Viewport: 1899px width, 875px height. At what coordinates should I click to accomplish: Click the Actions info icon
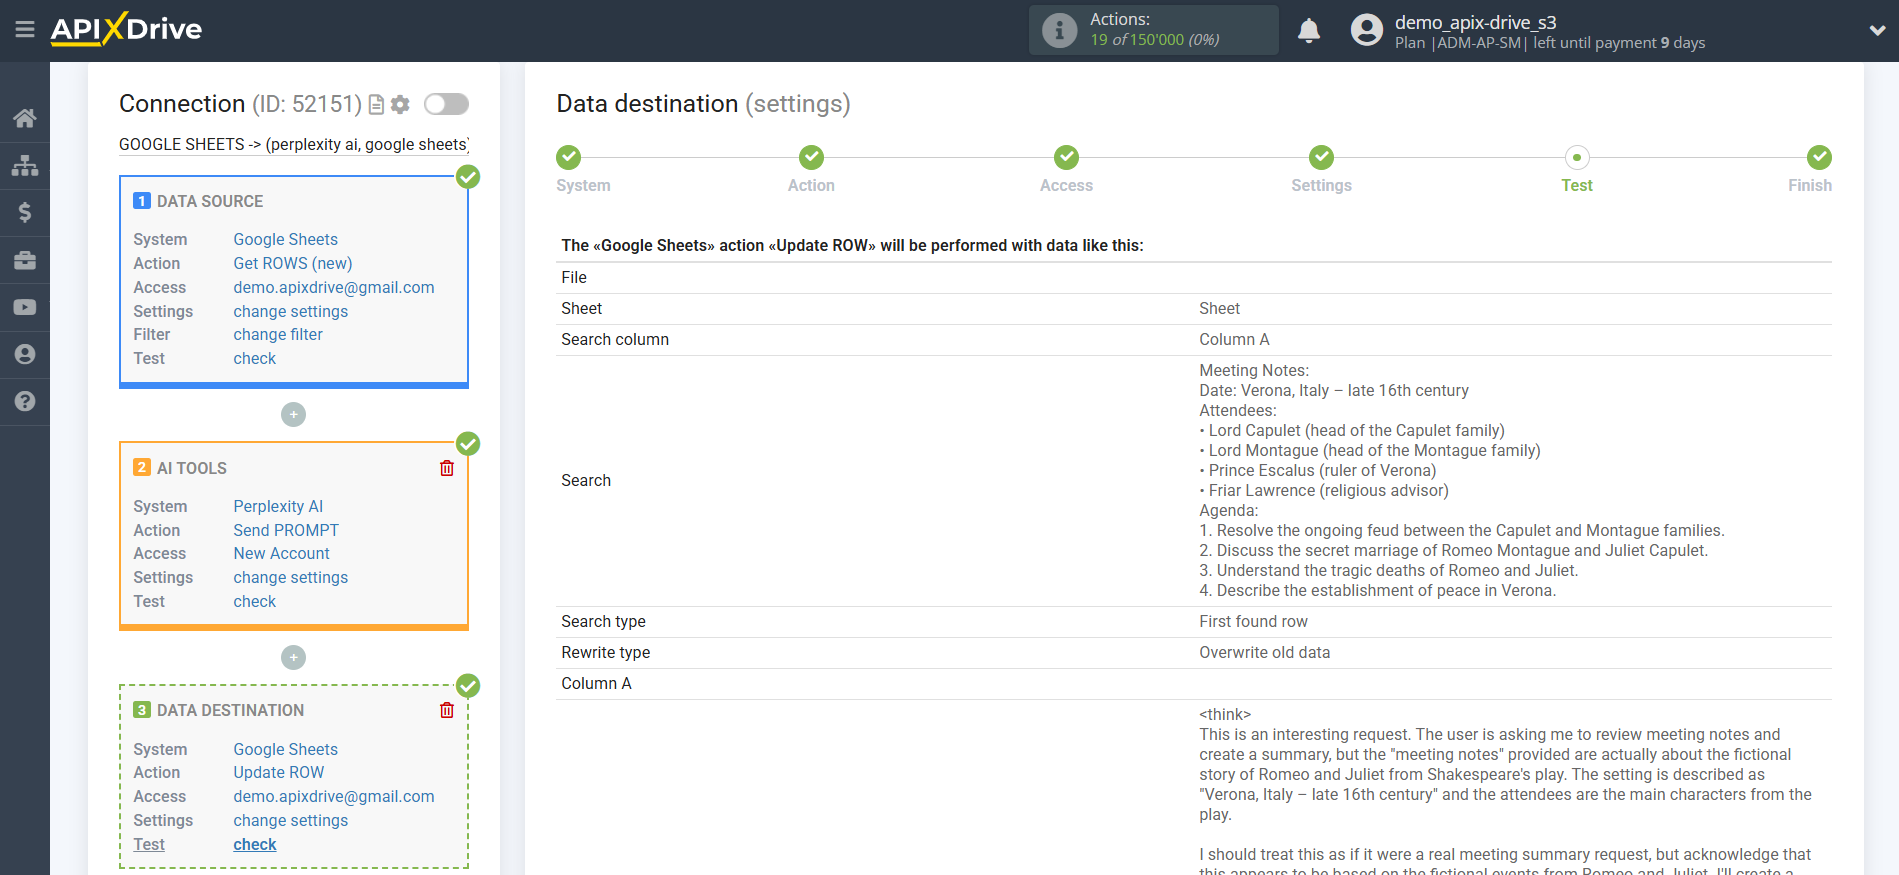point(1059,30)
